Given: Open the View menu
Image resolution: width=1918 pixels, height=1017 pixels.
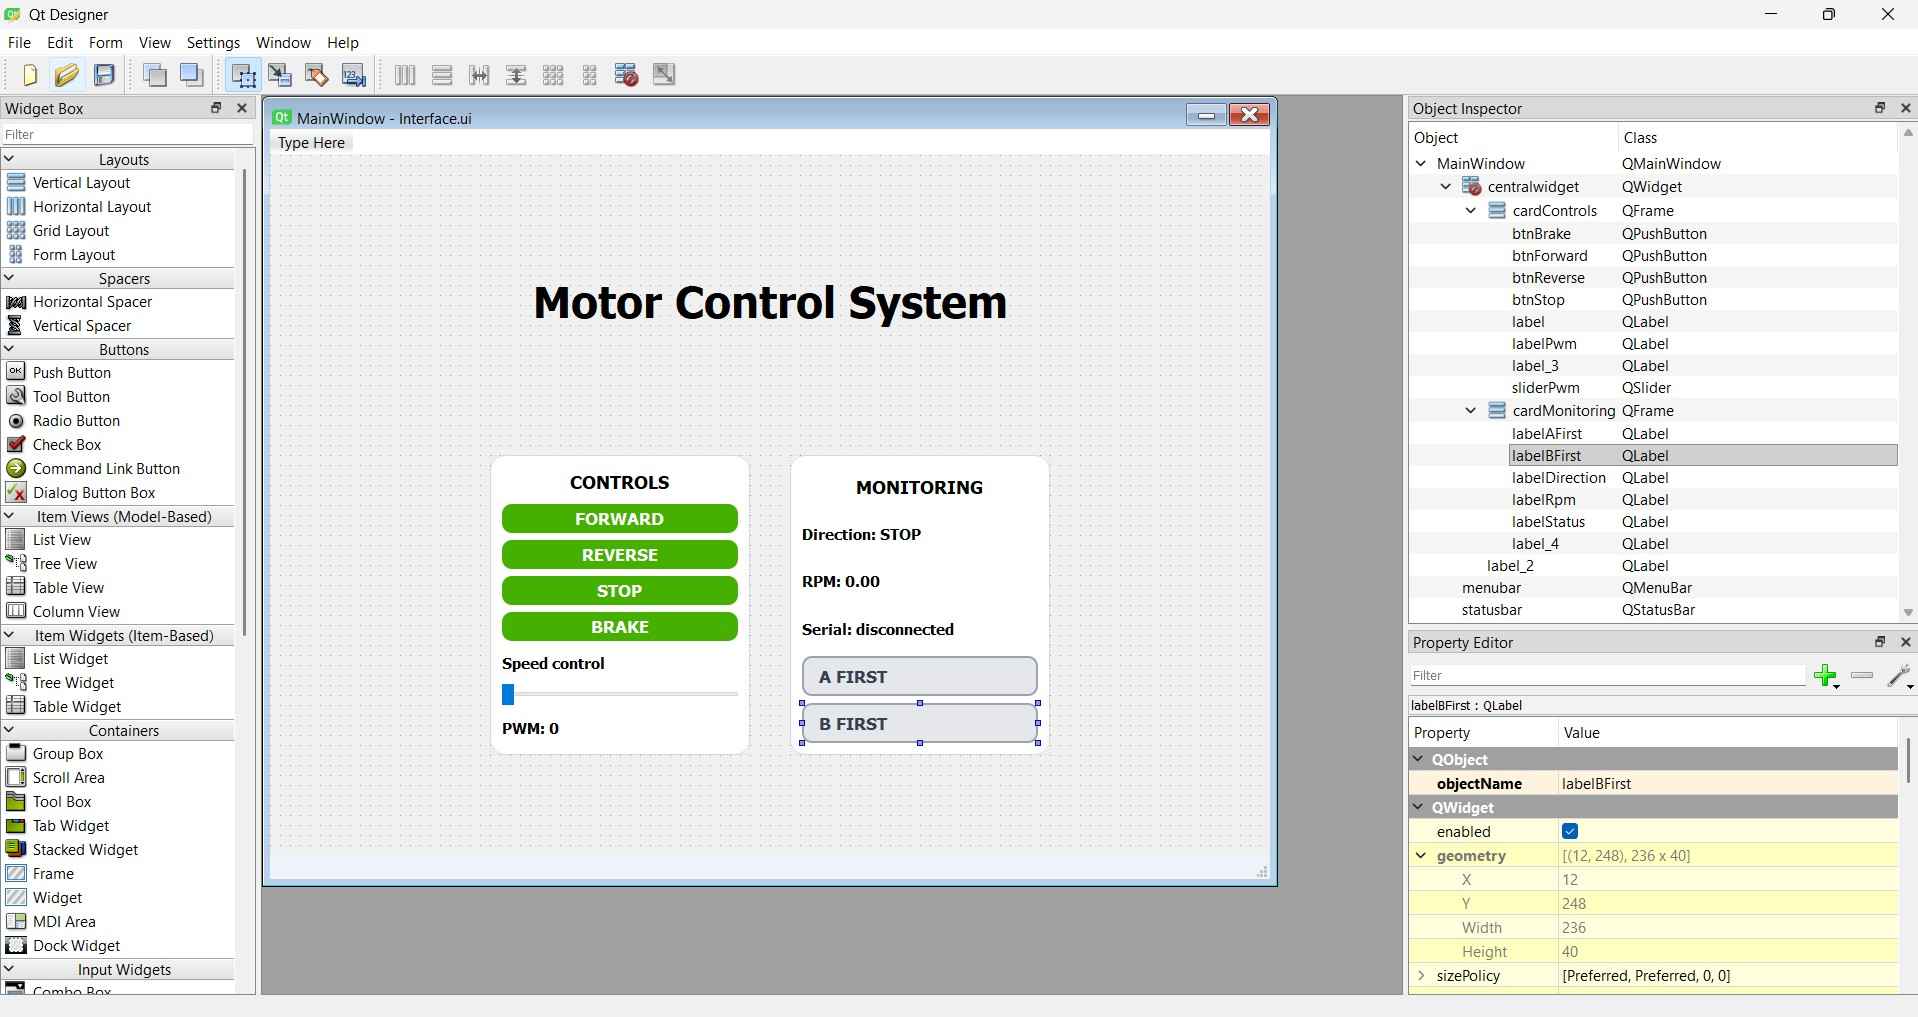Looking at the screenshot, I should click(x=154, y=43).
